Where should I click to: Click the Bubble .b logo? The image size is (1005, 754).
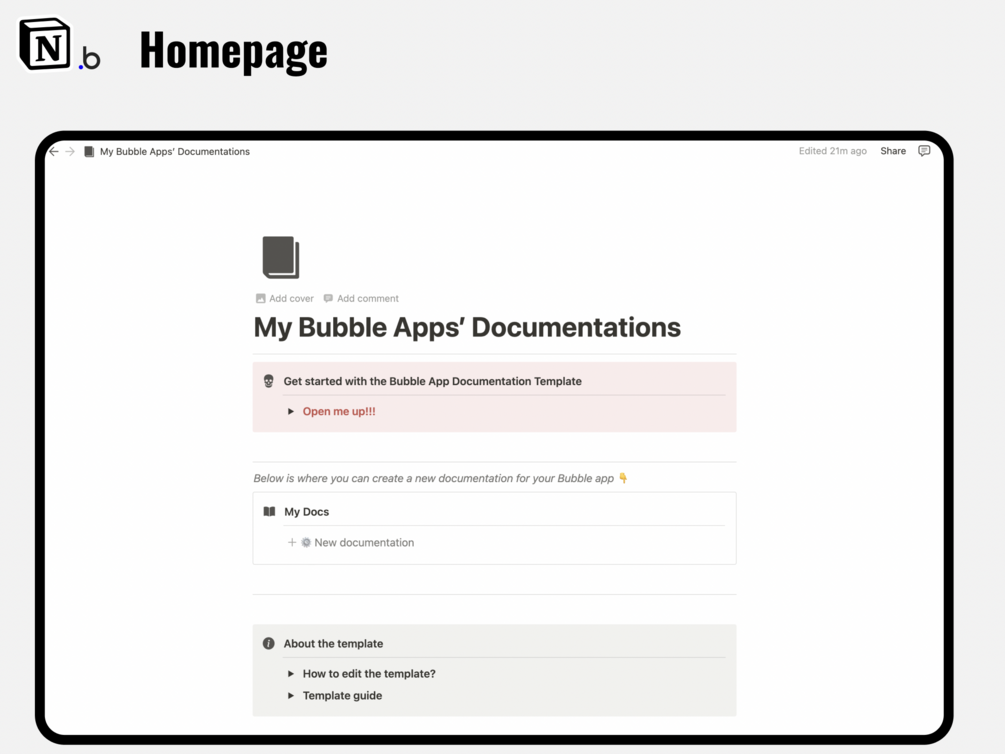(x=90, y=58)
